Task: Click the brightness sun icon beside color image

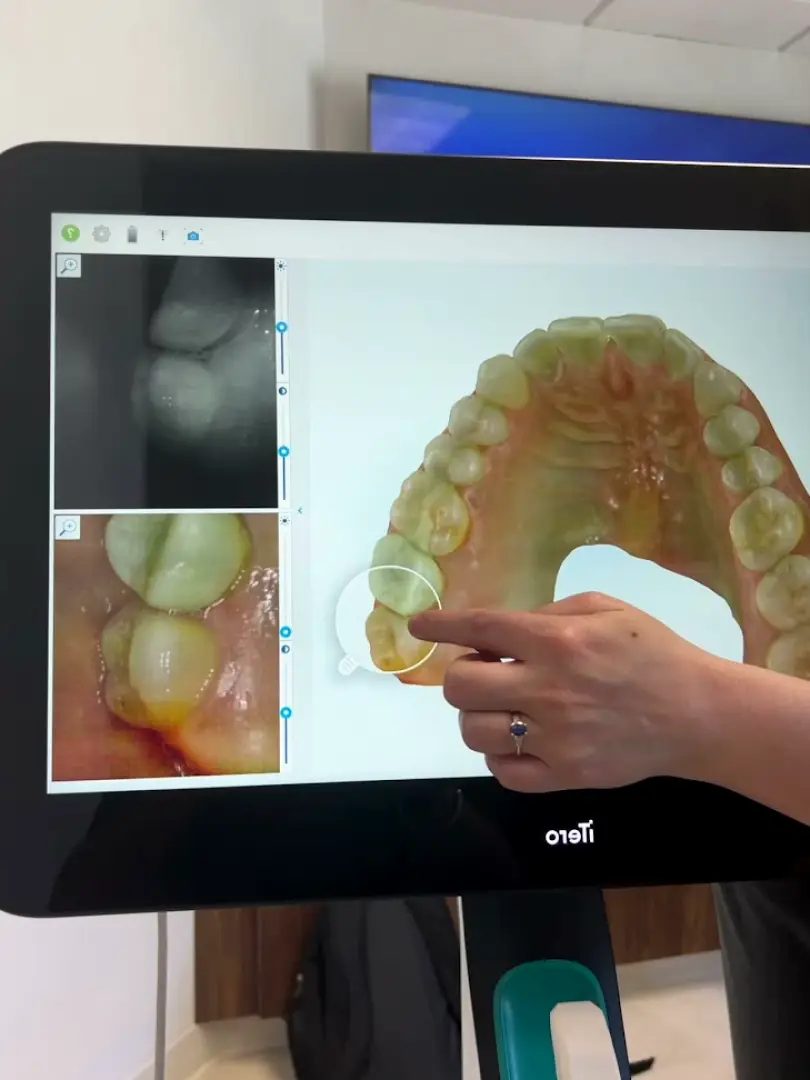Action: coord(284,521)
